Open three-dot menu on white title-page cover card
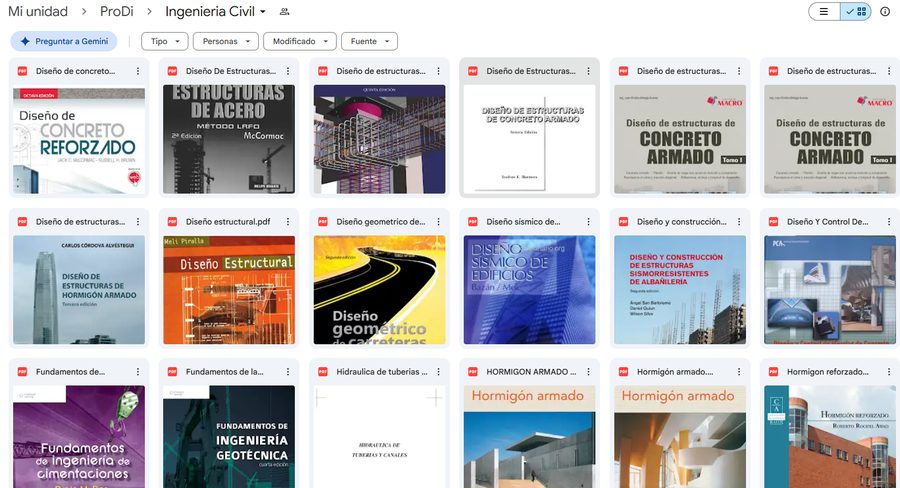Image resolution: width=900 pixels, height=488 pixels. [588, 71]
